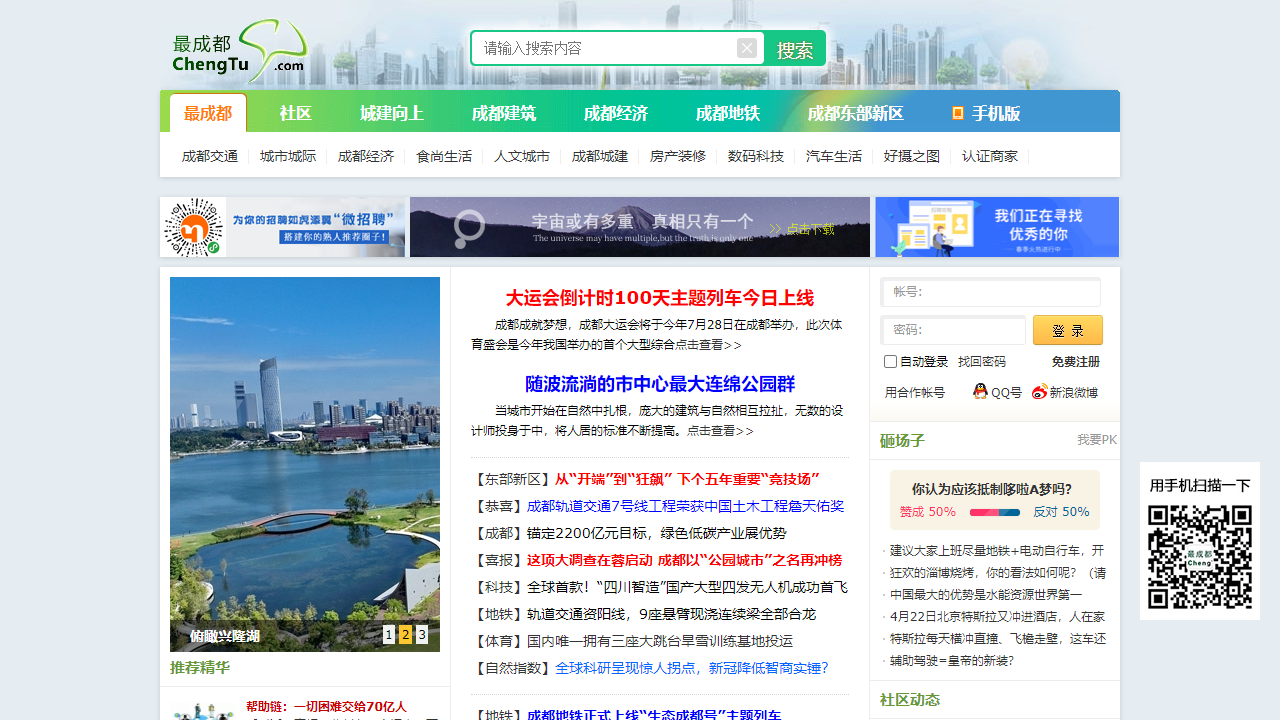This screenshot has height=720, width=1280.
Task: Click the green 搜索 button
Action: [x=795, y=49]
